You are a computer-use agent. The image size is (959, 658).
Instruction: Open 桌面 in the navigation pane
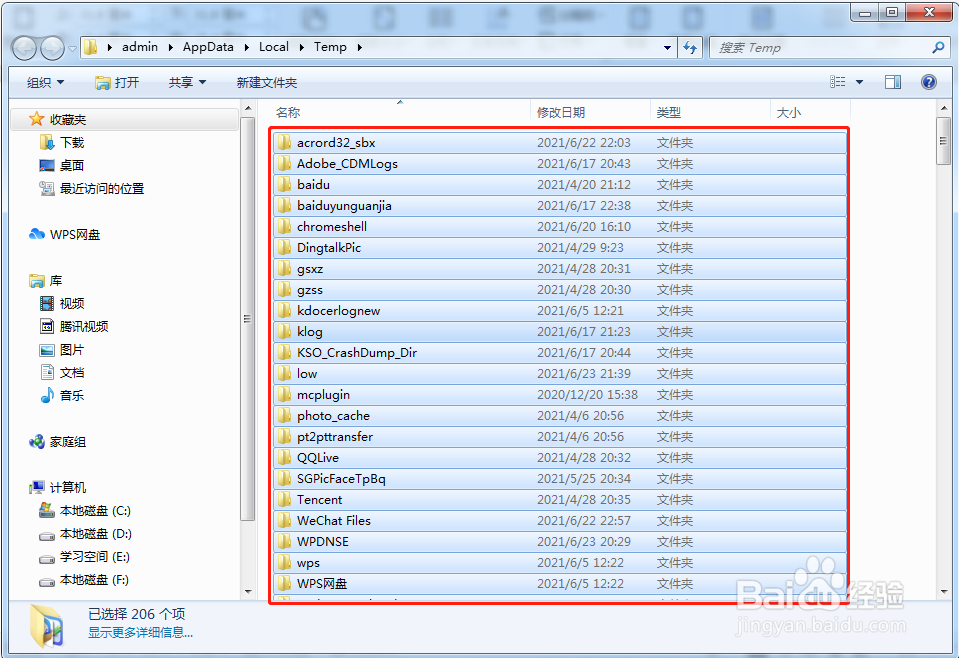(62, 166)
